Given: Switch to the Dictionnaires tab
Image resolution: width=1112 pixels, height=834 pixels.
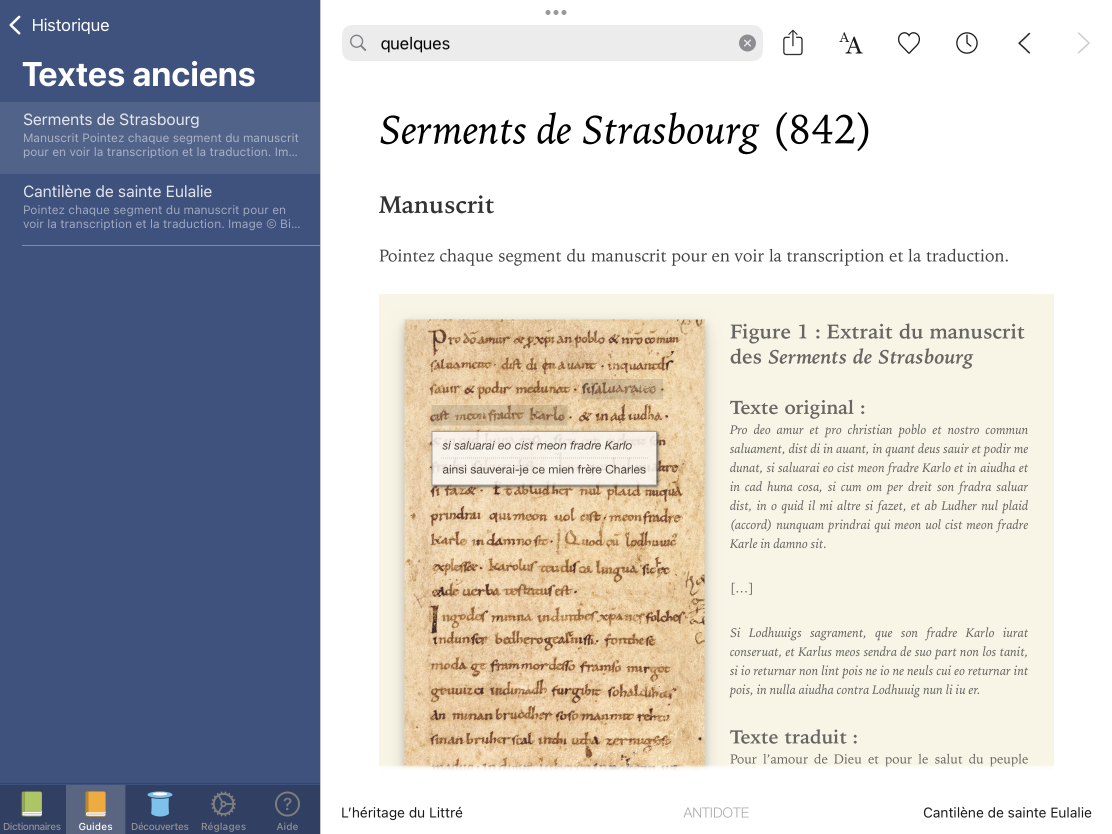Looking at the screenshot, I should click(x=33, y=810).
